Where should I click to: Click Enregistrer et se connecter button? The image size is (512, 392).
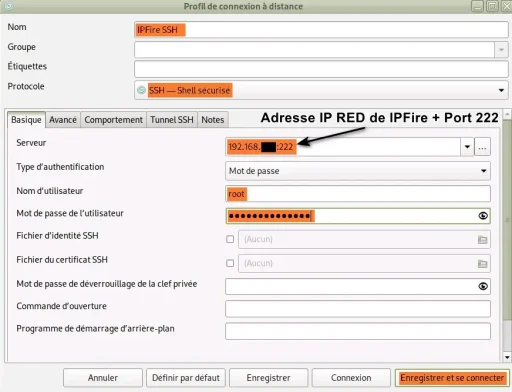pos(452,378)
